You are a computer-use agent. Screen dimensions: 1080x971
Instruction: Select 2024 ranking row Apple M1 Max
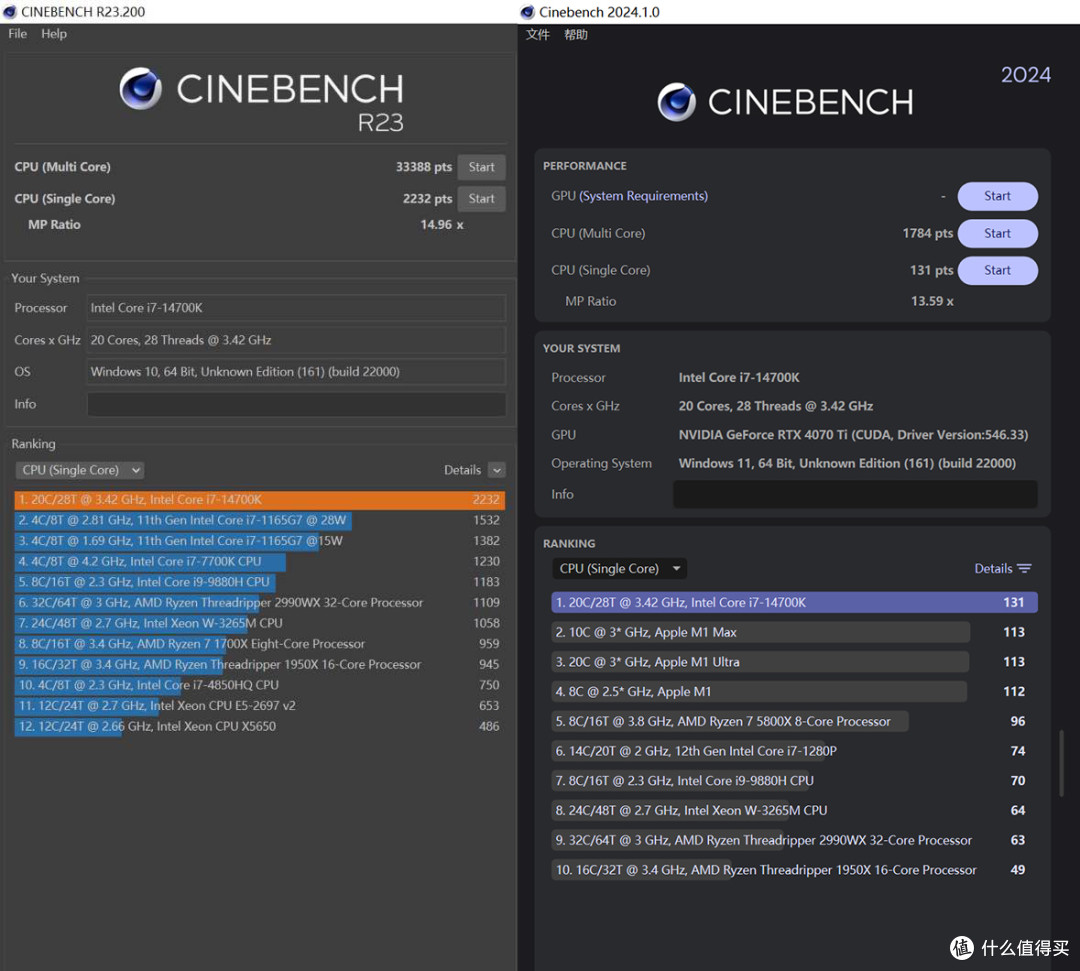pyautogui.click(x=794, y=632)
